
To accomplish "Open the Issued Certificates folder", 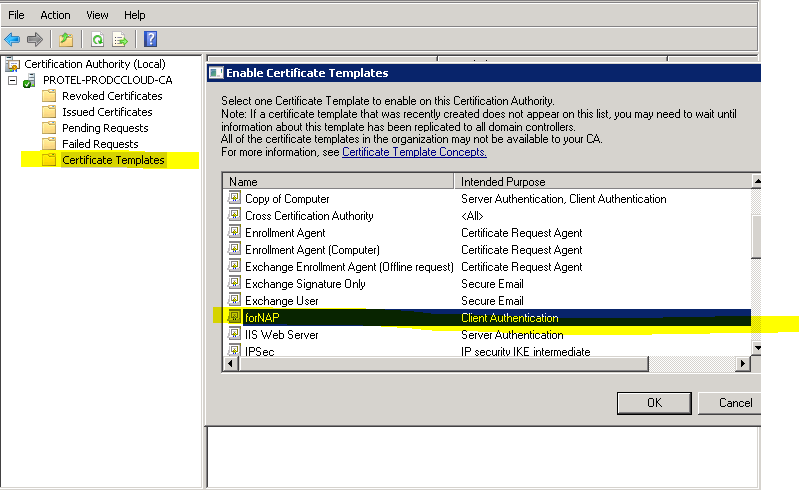I will 106,112.
